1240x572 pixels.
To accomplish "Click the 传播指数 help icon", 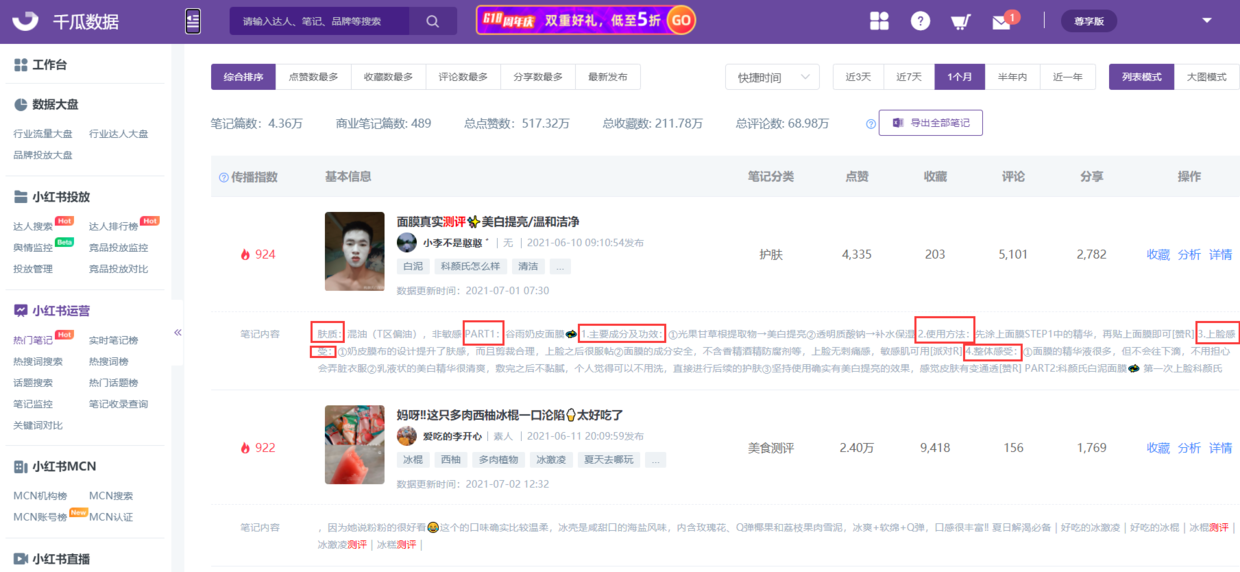I will click(x=223, y=177).
